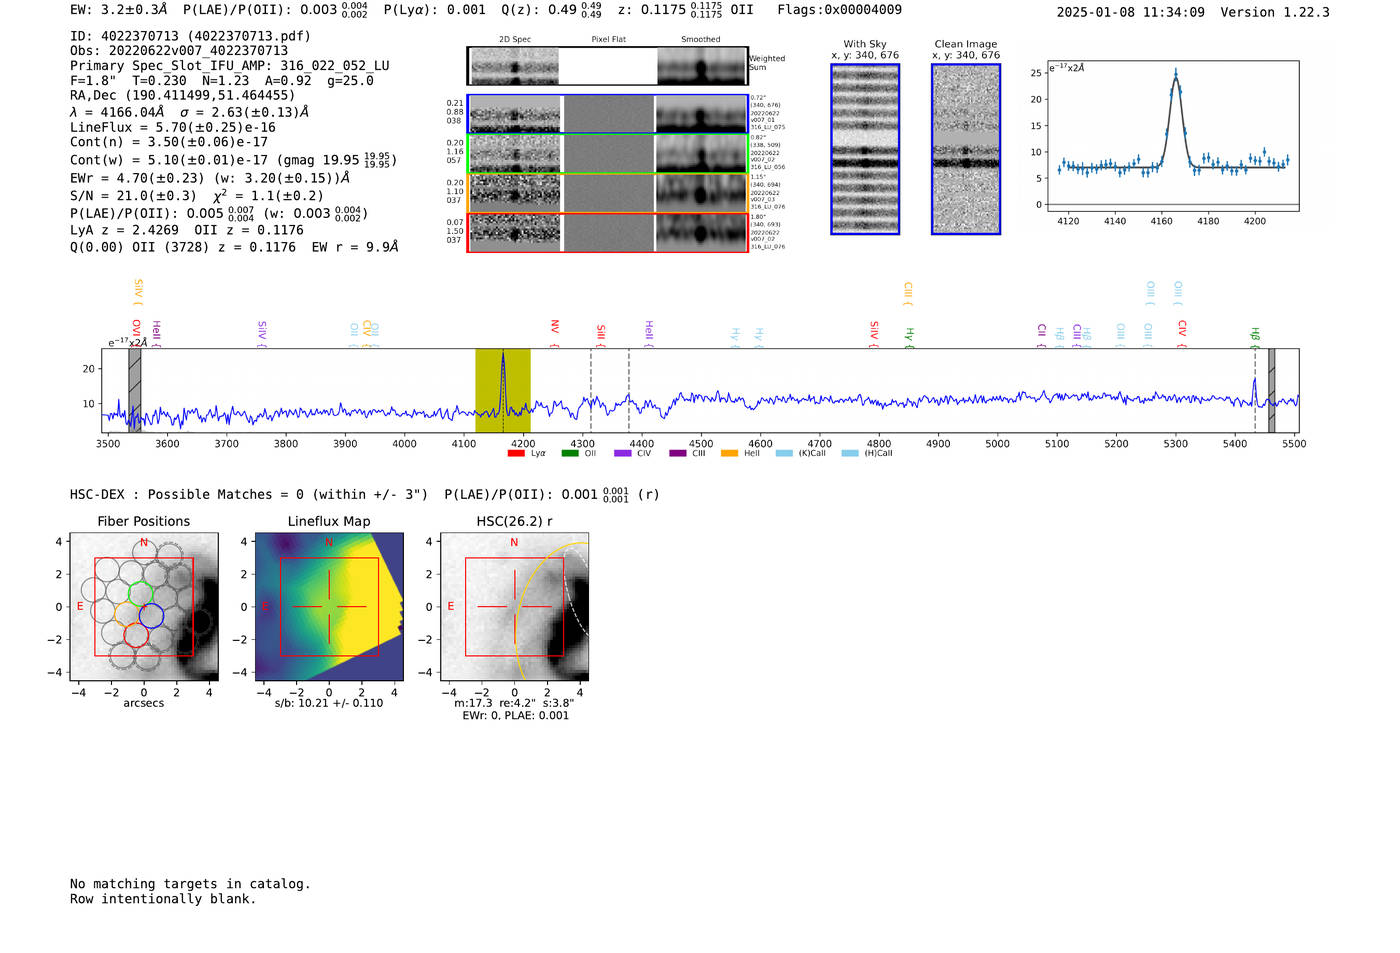Screen dimensions: 1400x953
Task: Click the green fiber circle in Fiber Positions
Action: click(140, 593)
